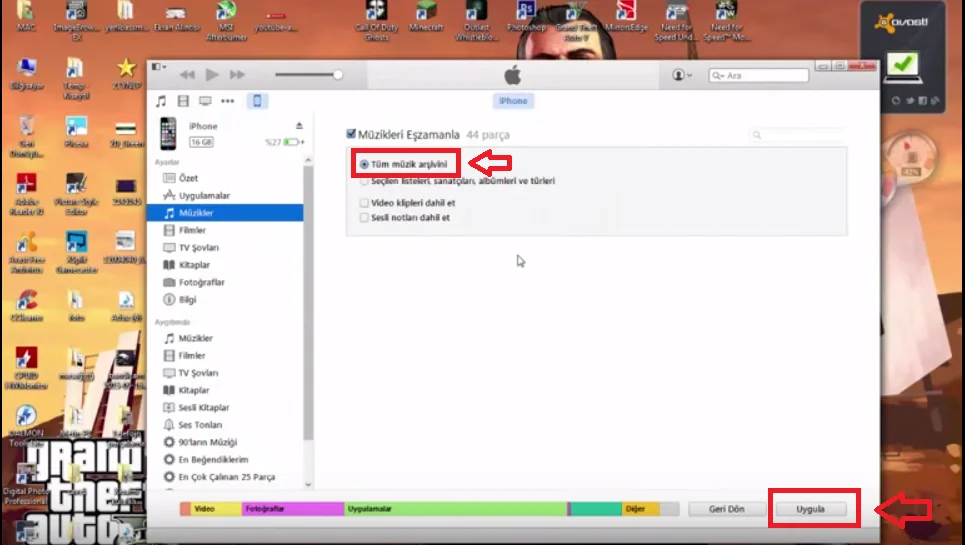Click the Ara search field

click(758, 76)
